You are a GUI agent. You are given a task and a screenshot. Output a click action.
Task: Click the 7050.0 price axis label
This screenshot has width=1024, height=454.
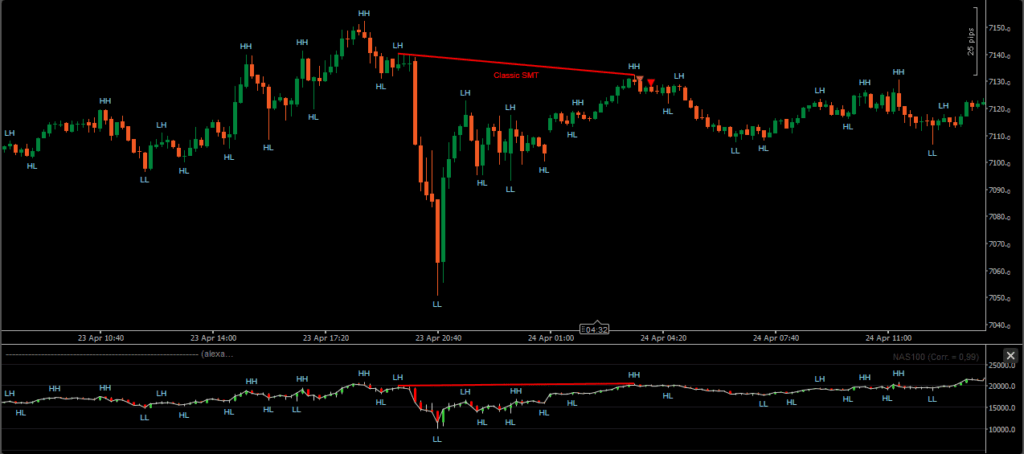click(1000, 298)
